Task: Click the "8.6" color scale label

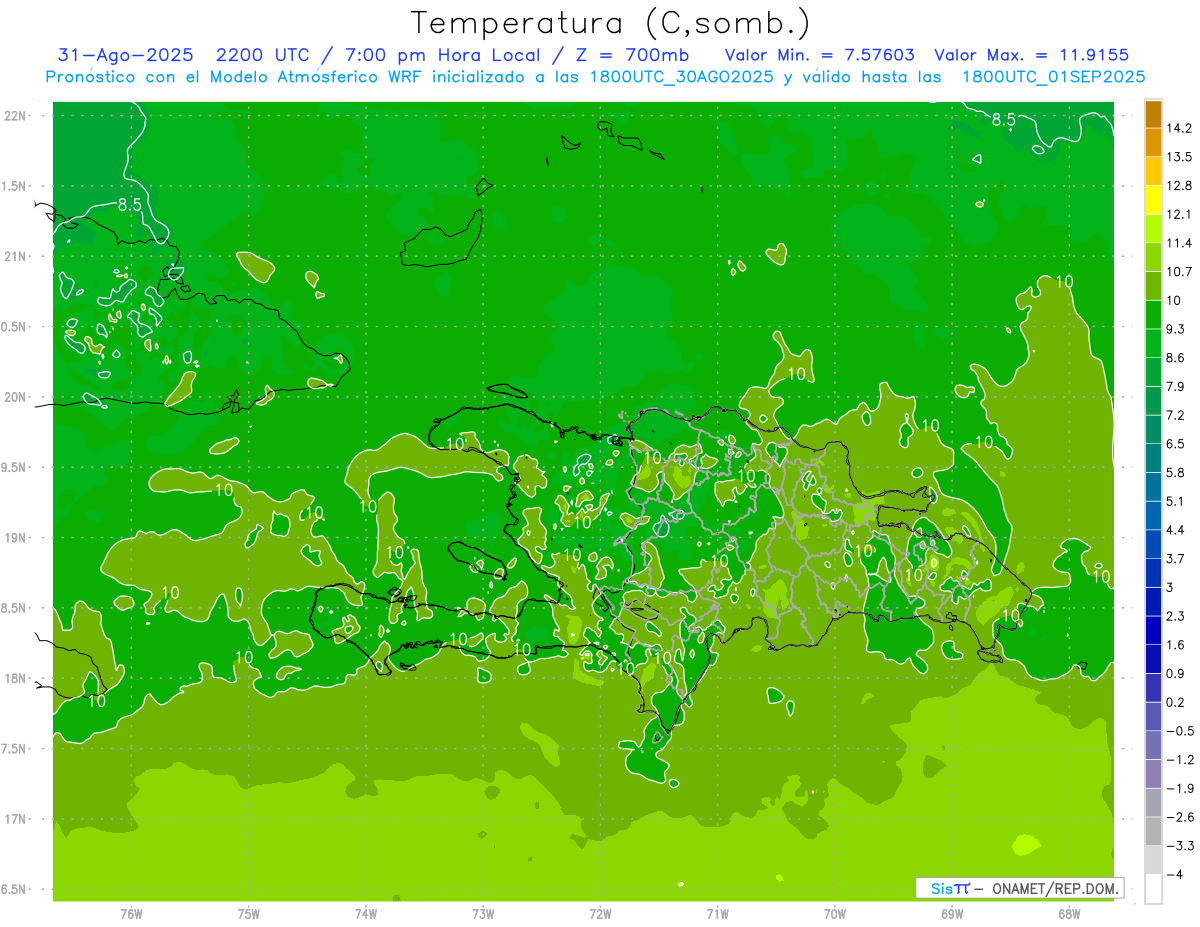Action: tap(1176, 358)
